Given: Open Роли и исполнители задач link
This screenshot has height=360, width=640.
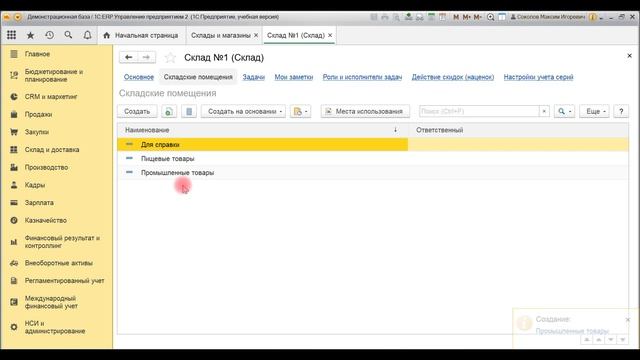Looking at the screenshot, I should tap(362, 77).
